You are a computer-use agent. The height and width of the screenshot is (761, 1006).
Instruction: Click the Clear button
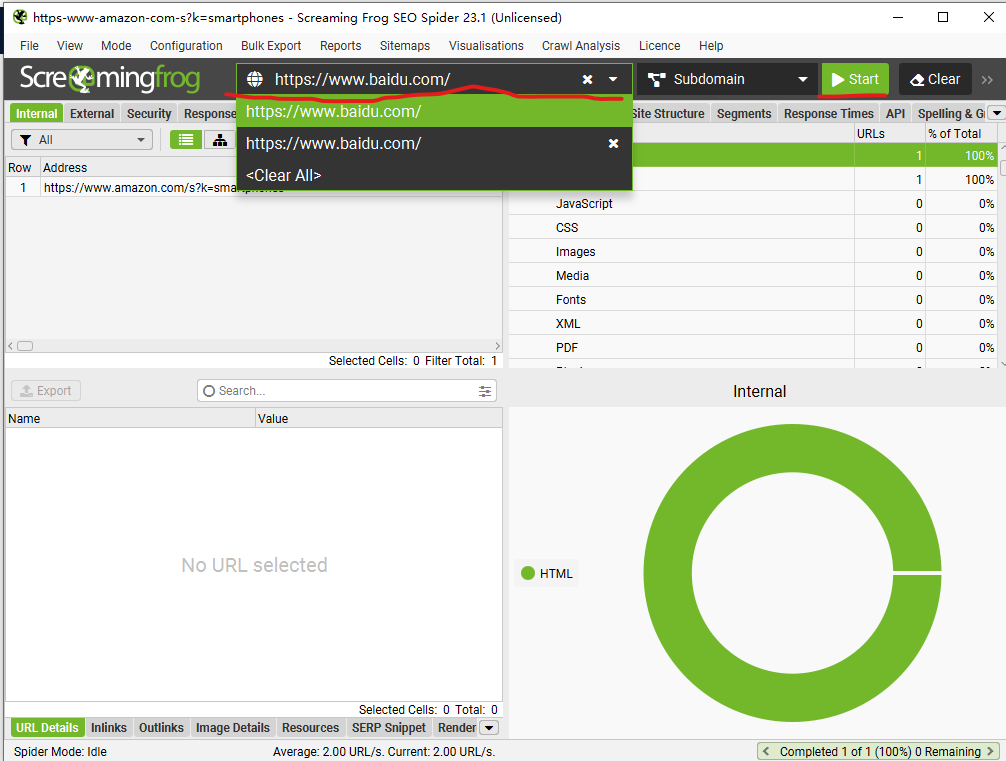[935, 80]
